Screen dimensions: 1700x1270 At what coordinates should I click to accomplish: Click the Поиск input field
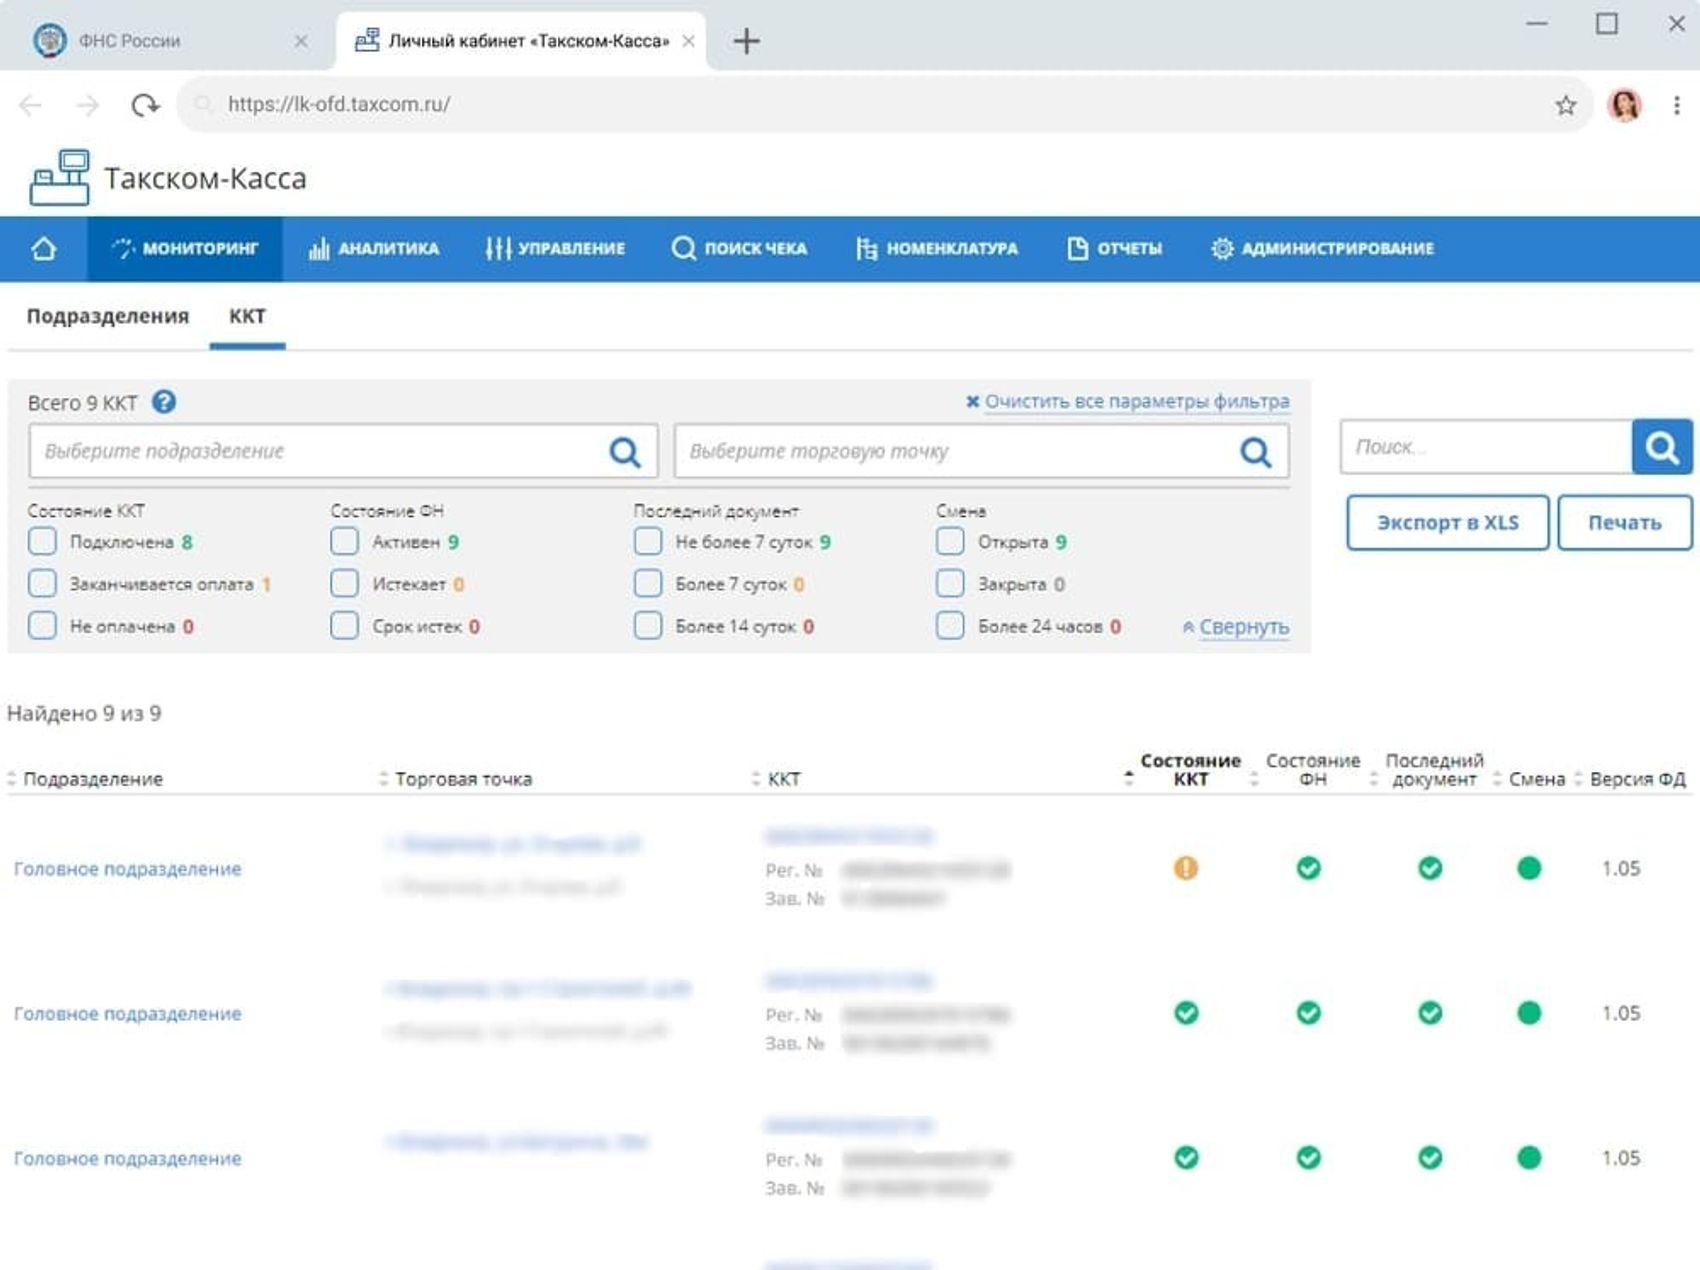tap(1486, 446)
